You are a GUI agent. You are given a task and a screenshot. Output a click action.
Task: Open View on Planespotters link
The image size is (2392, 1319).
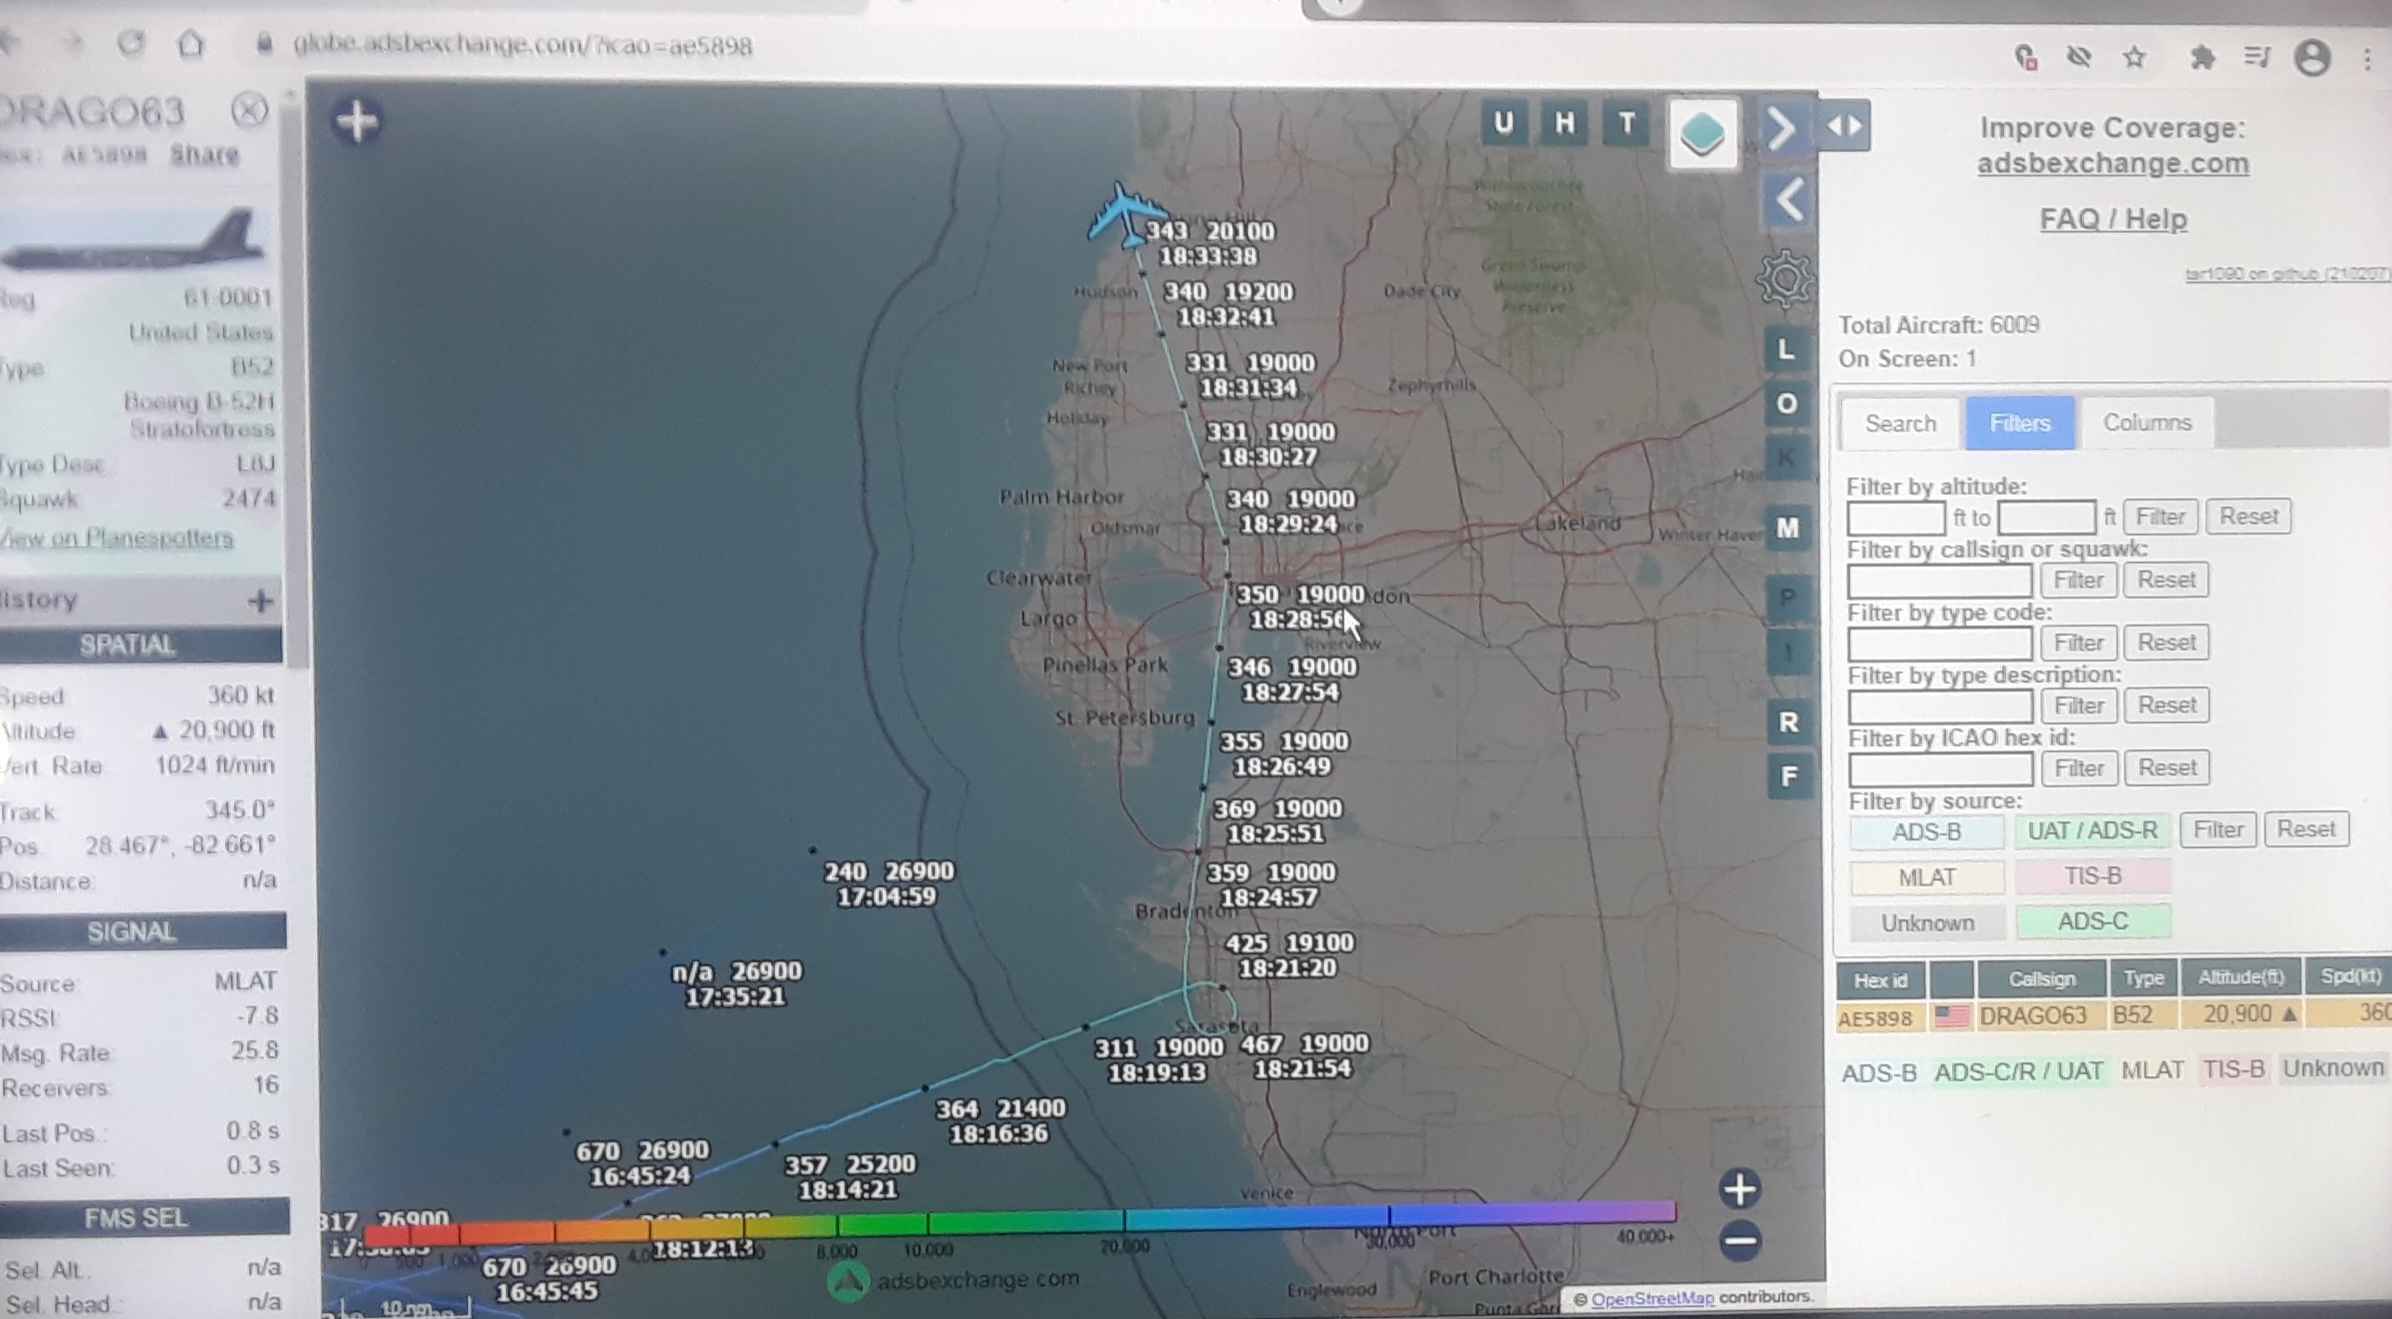point(116,538)
